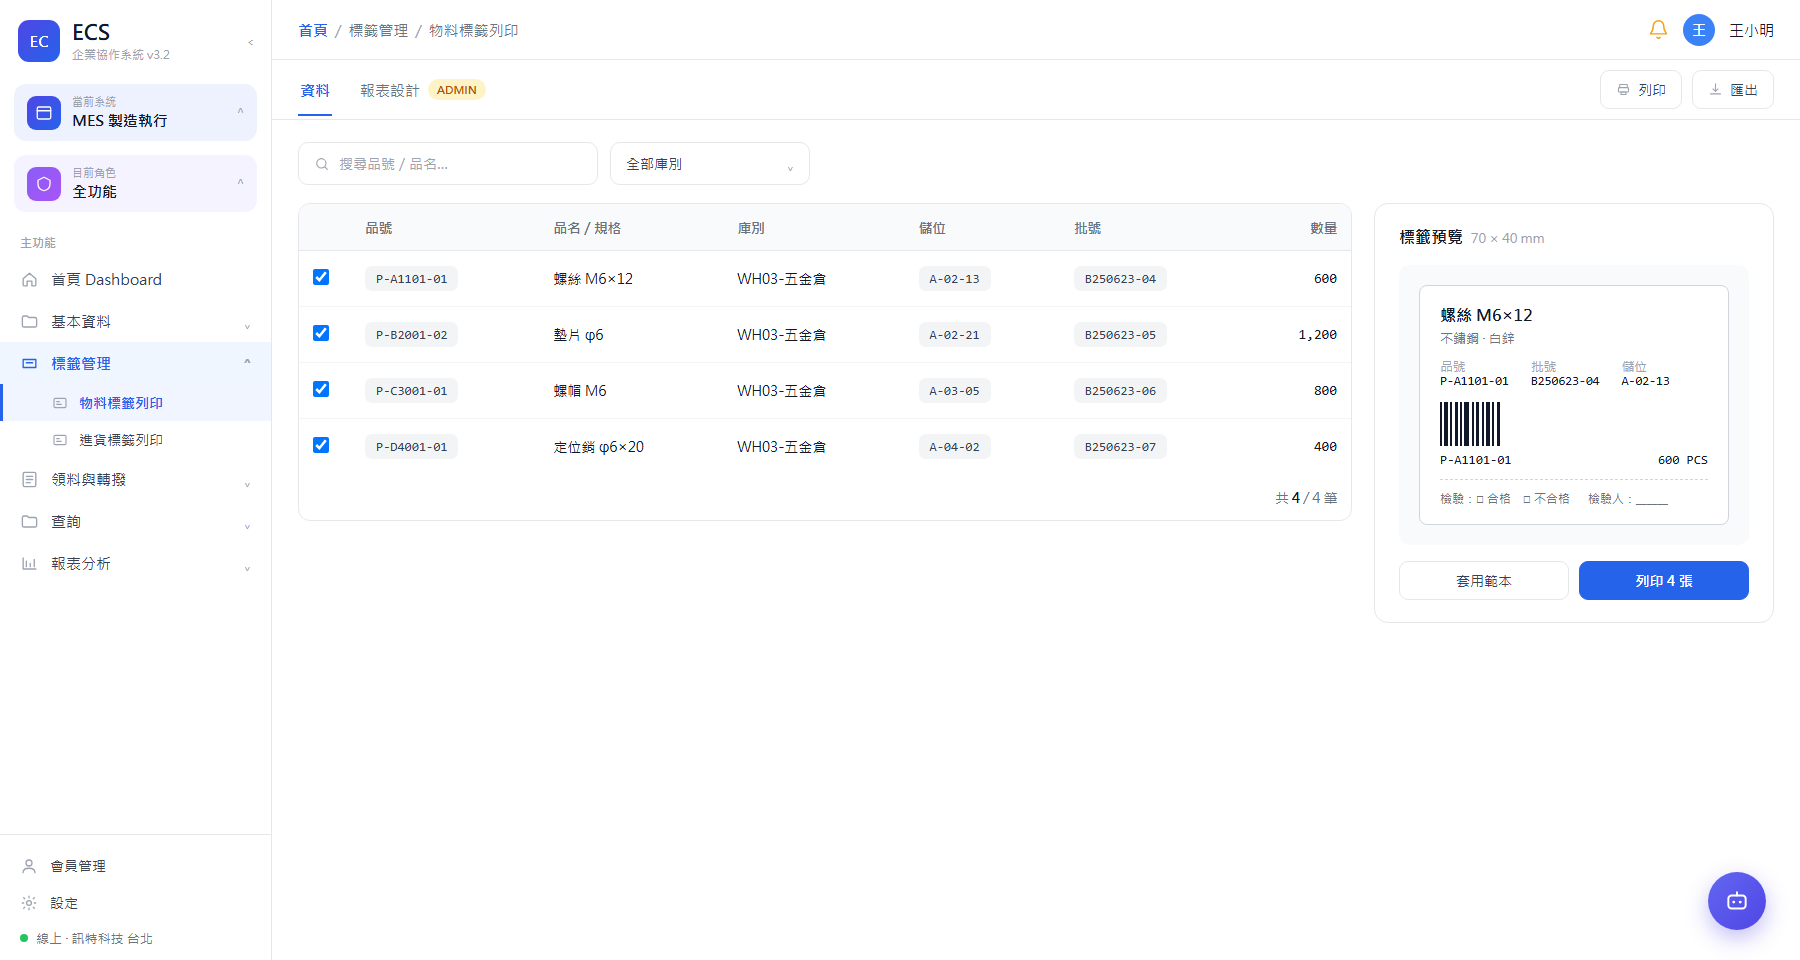Click the search magnifier icon

click(322, 164)
